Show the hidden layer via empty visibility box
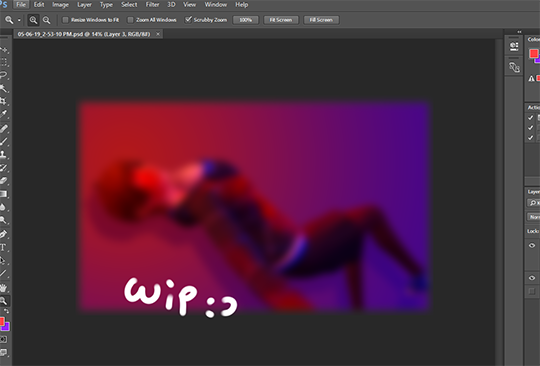This screenshot has height=366, width=540. (532, 291)
